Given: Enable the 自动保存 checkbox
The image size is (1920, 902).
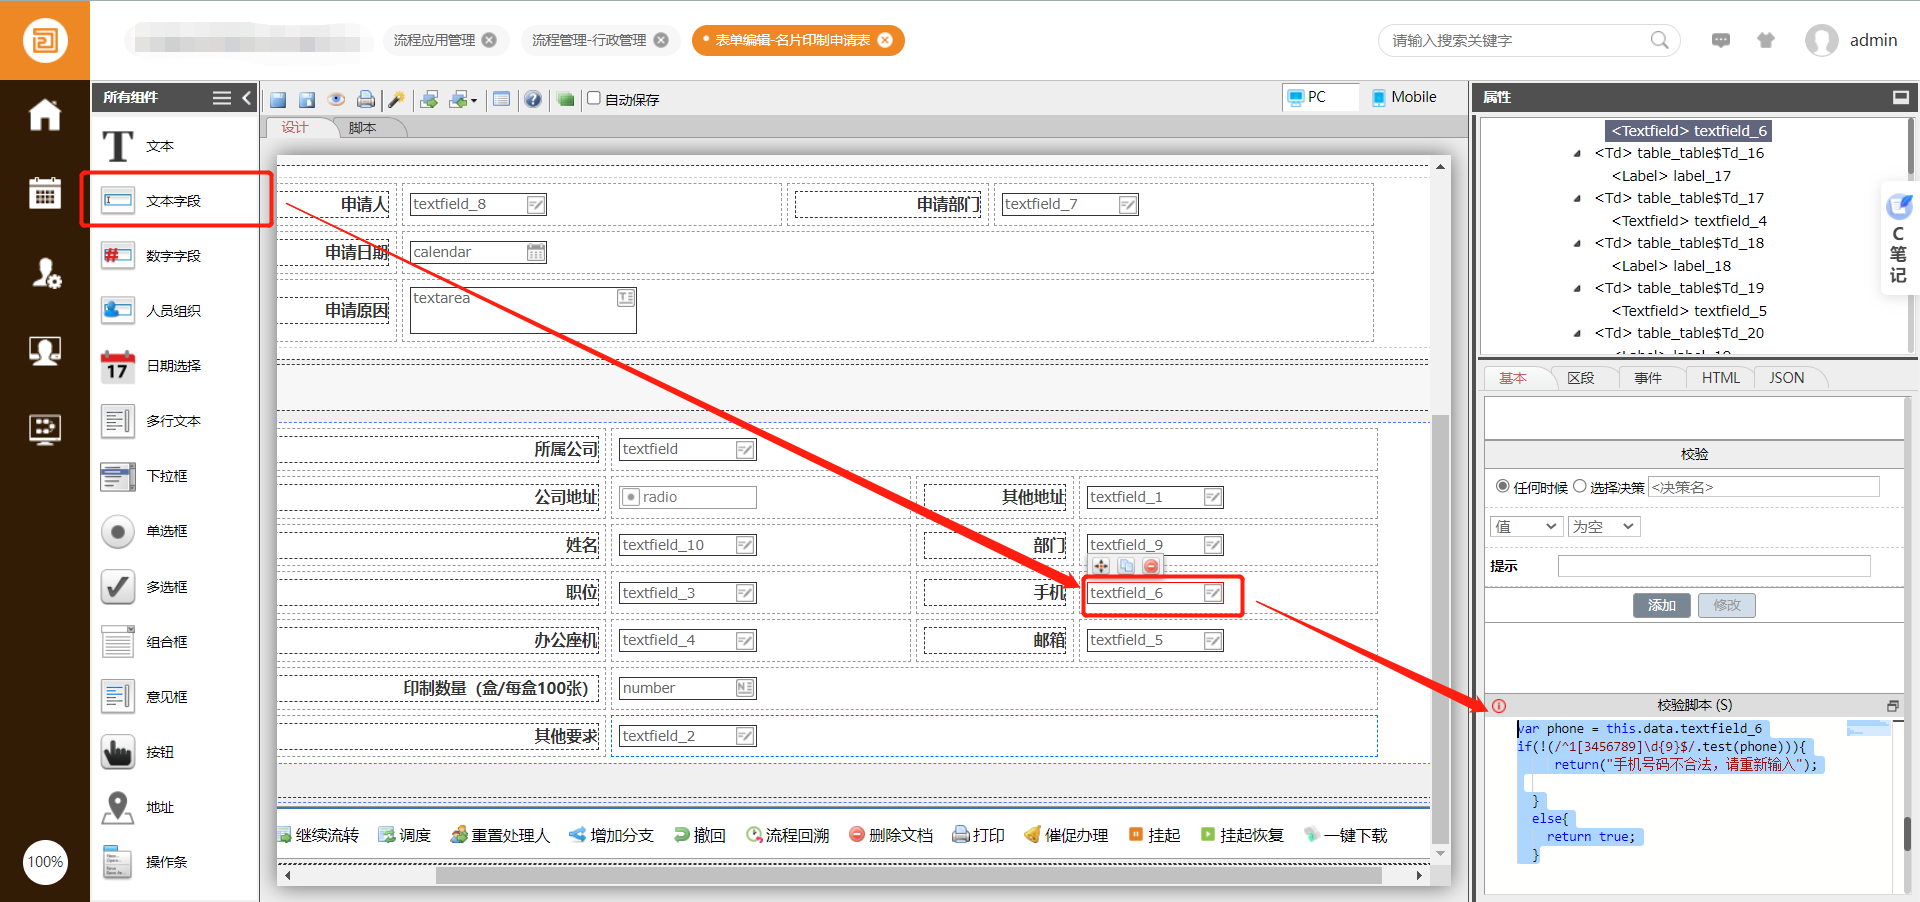Looking at the screenshot, I should pyautogui.click(x=594, y=98).
